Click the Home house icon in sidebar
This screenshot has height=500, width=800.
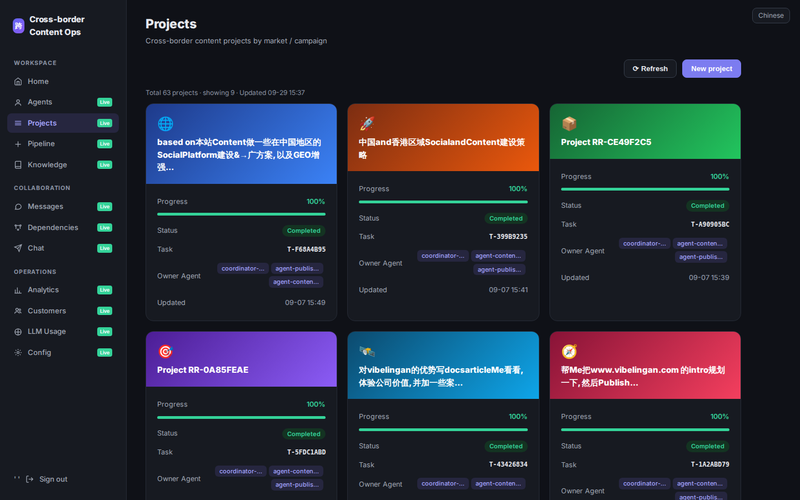pos(18,82)
